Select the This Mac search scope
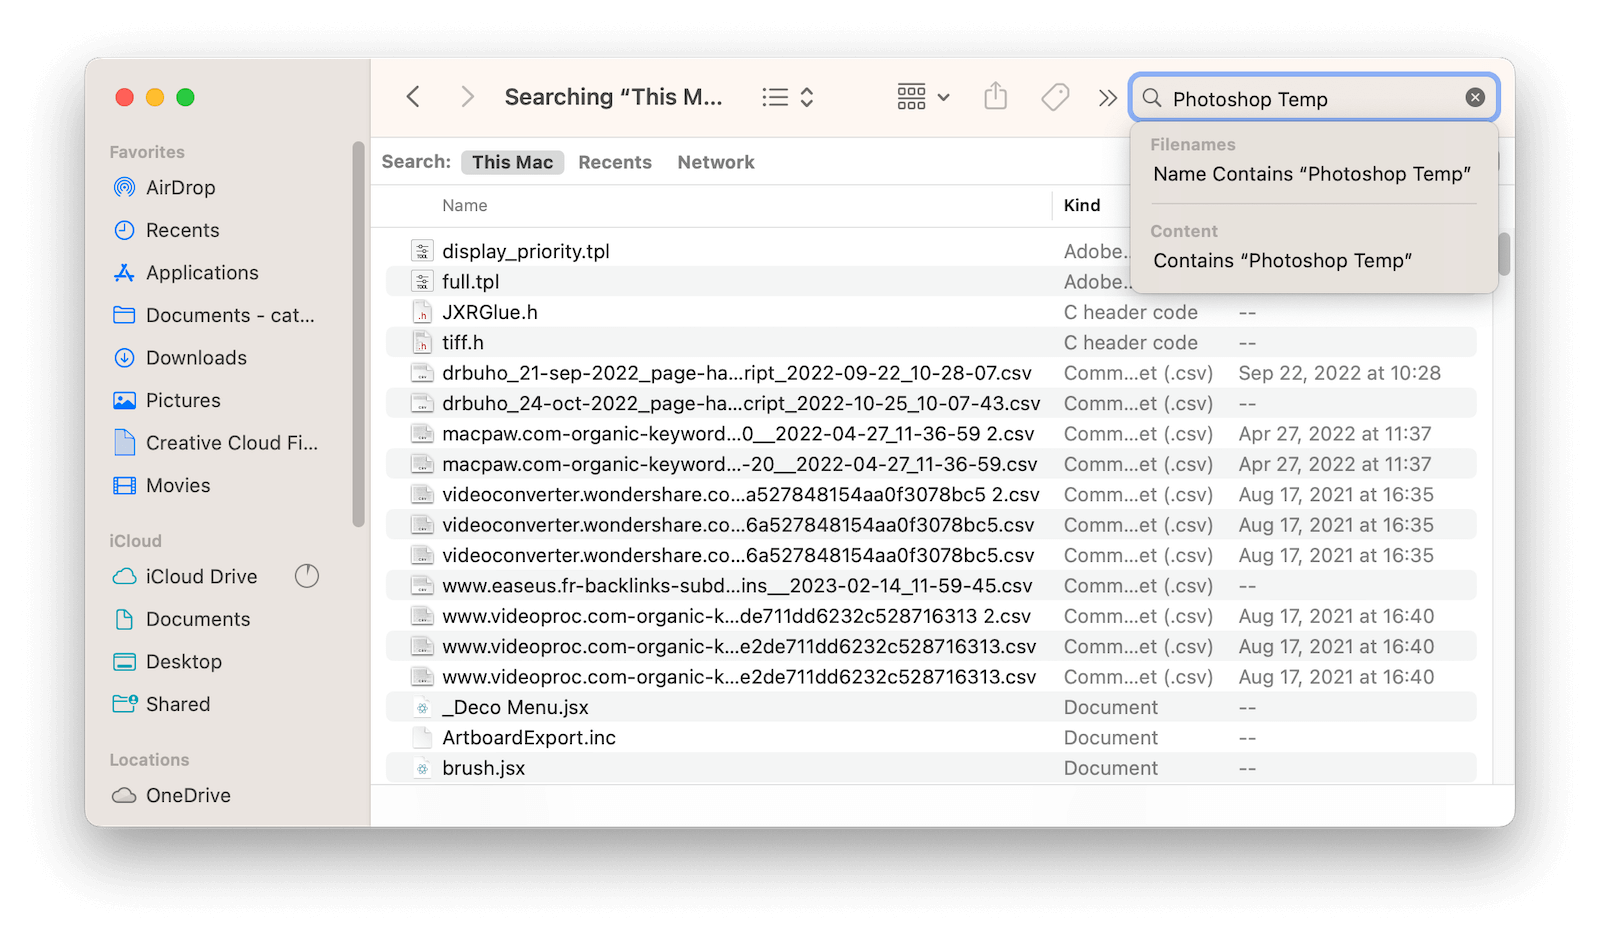This screenshot has width=1600, height=939. click(512, 162)
